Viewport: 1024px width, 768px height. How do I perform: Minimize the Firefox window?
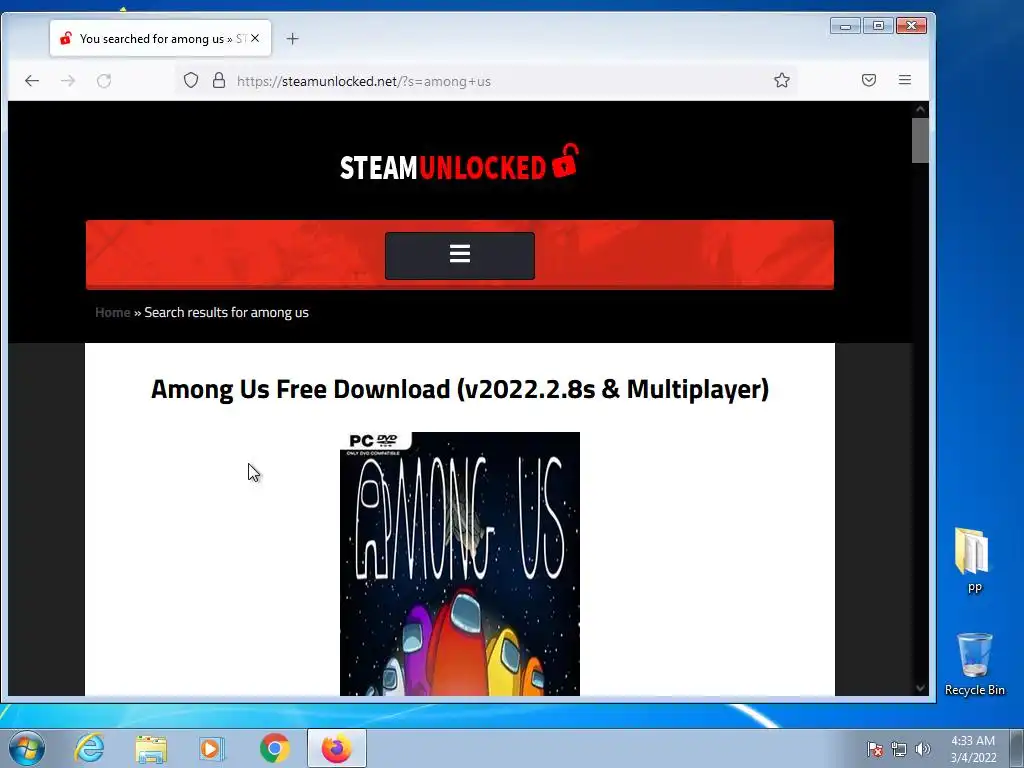(845, 26)
